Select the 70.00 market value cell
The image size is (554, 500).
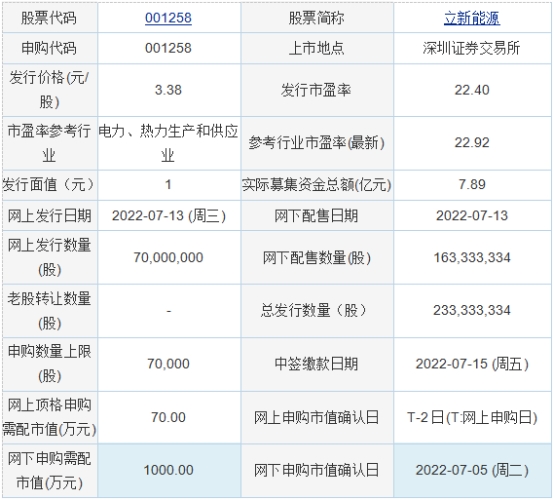point(168,417)
